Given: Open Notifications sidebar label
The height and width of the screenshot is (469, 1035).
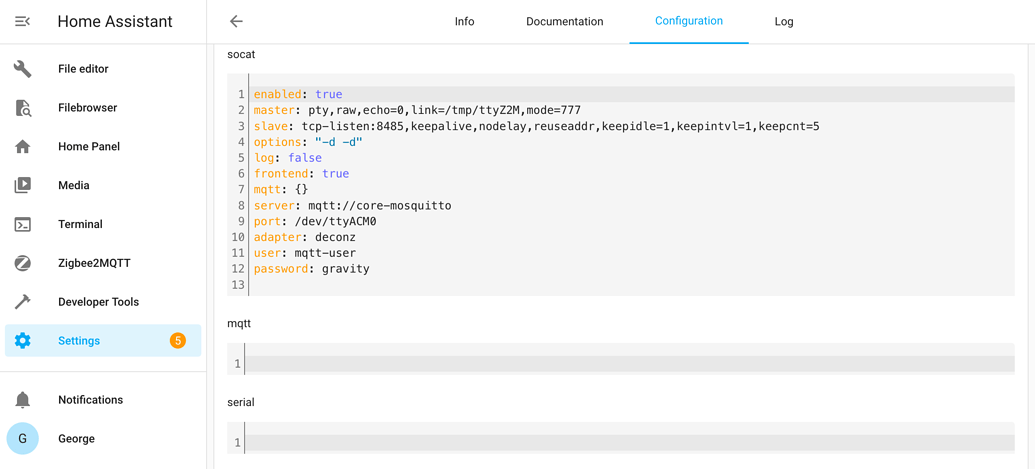Looking at the screenshot, I should (x=90, y=400).
